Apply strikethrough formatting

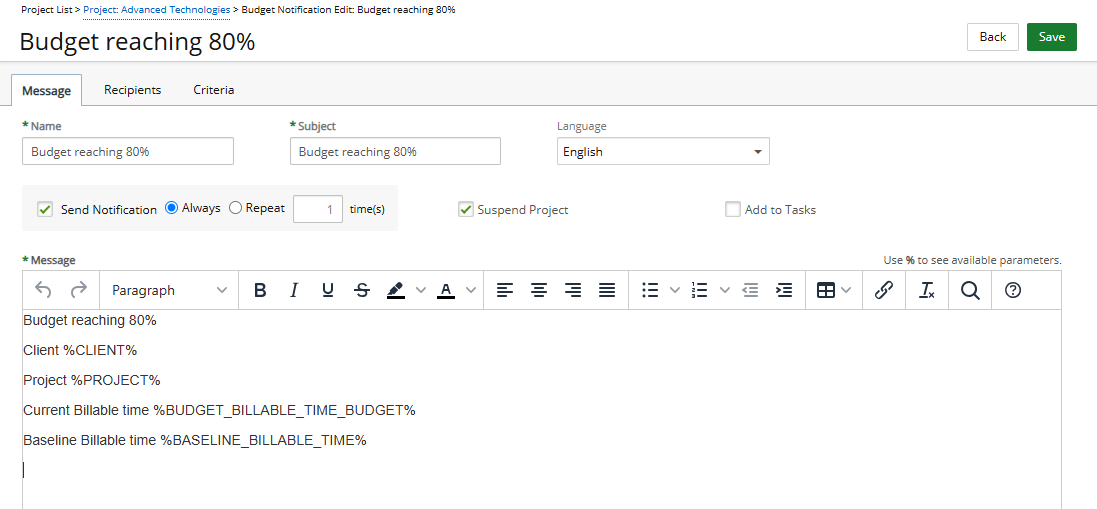coord(362,290)
